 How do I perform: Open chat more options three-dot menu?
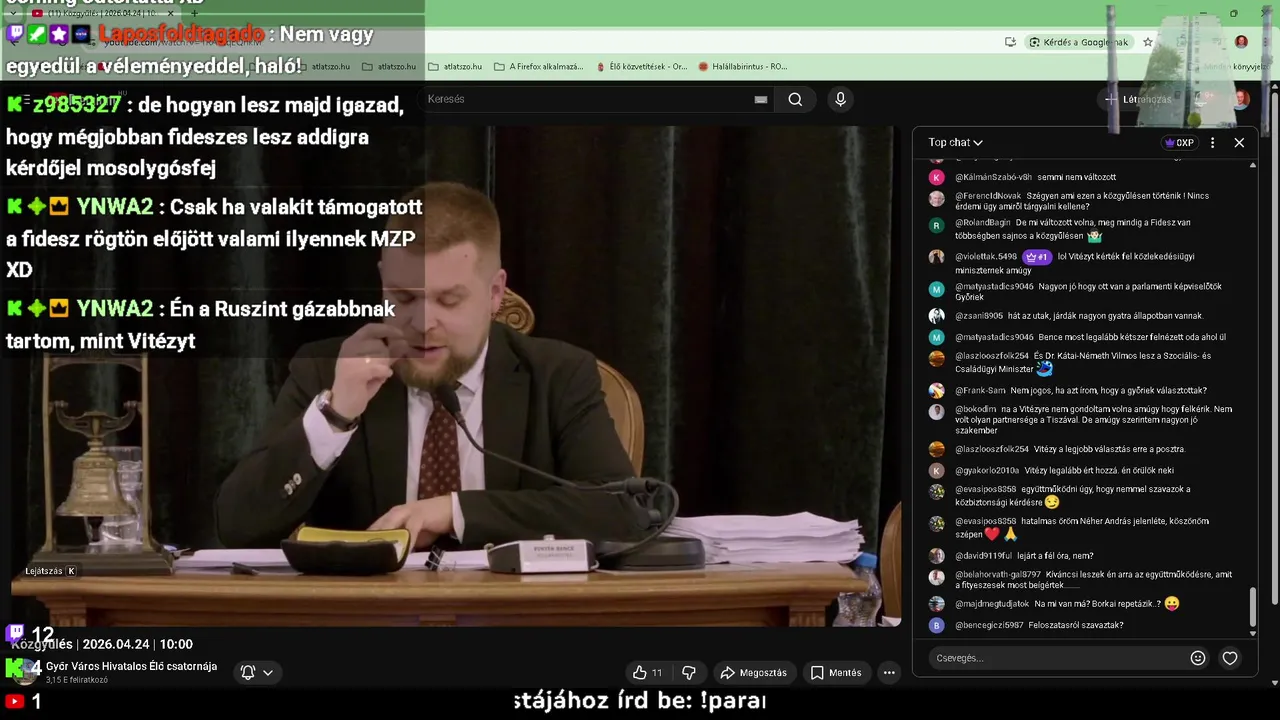pyautogui.click(x=1212, y=143)
